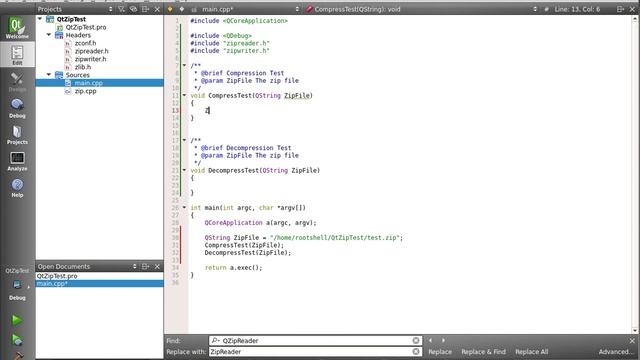Open the main.cpp file selector dropdown
The image size is (640, 360).
(x=297, y=9)
